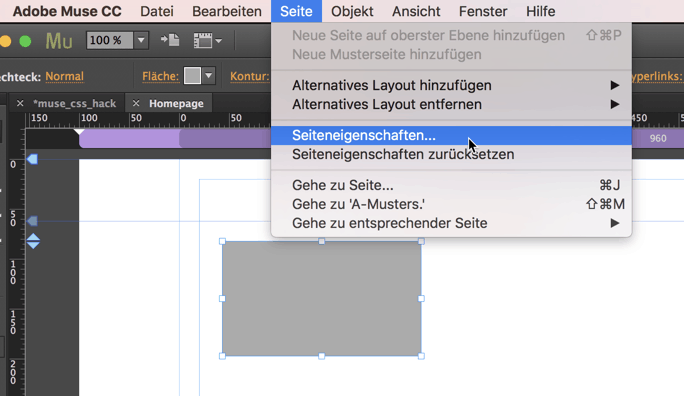Click the 960 breakpoint width label
684x396 pixels.
pos(658,138)
